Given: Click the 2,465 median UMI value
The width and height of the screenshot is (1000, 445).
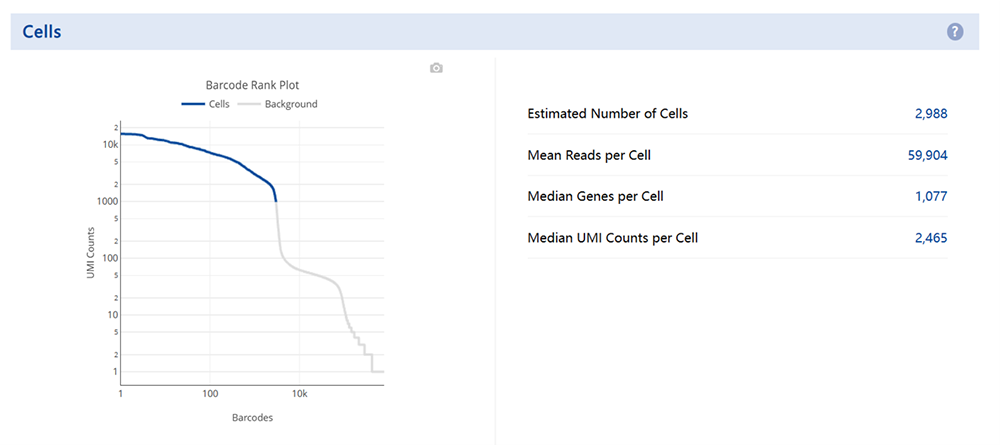Looking at the screenshot, I should (x=930, y=238).
